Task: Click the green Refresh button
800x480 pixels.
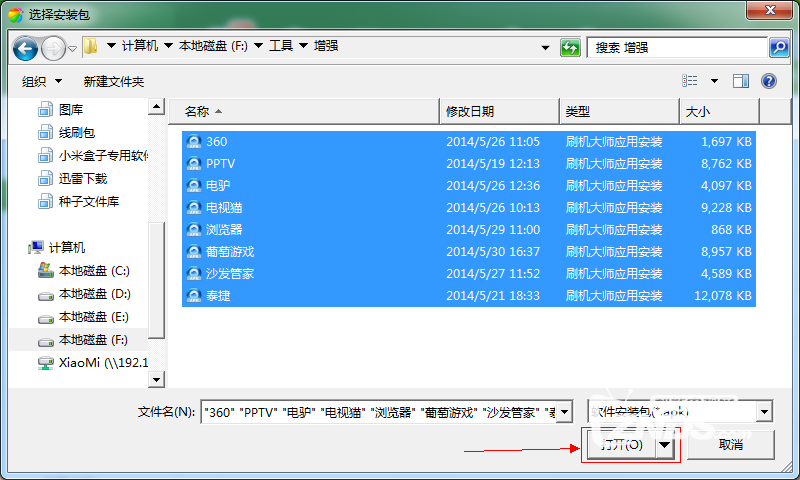Action: [570, 48]
